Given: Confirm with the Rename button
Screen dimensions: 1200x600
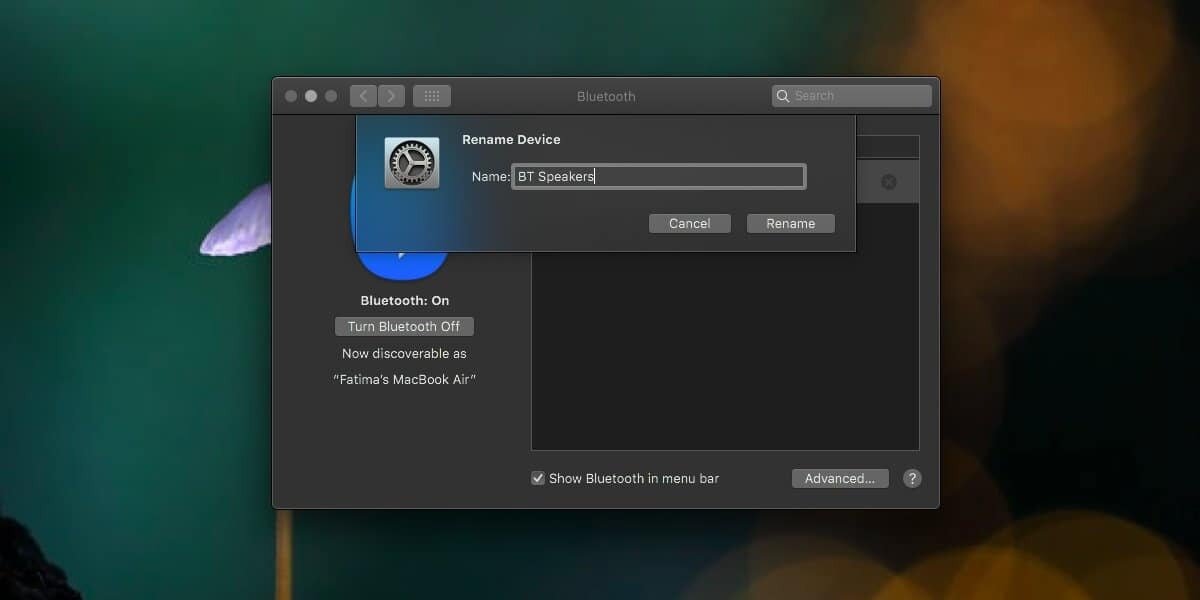Looking at the screenshot, I should 790,223.
